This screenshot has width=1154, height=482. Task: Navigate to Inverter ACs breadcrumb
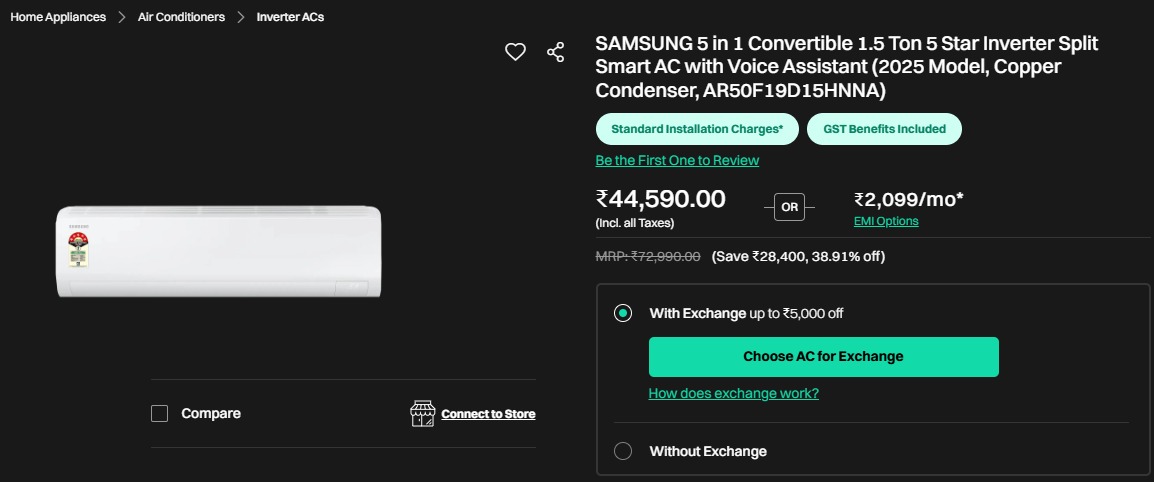pyautogui.click(x=290, y=17)
